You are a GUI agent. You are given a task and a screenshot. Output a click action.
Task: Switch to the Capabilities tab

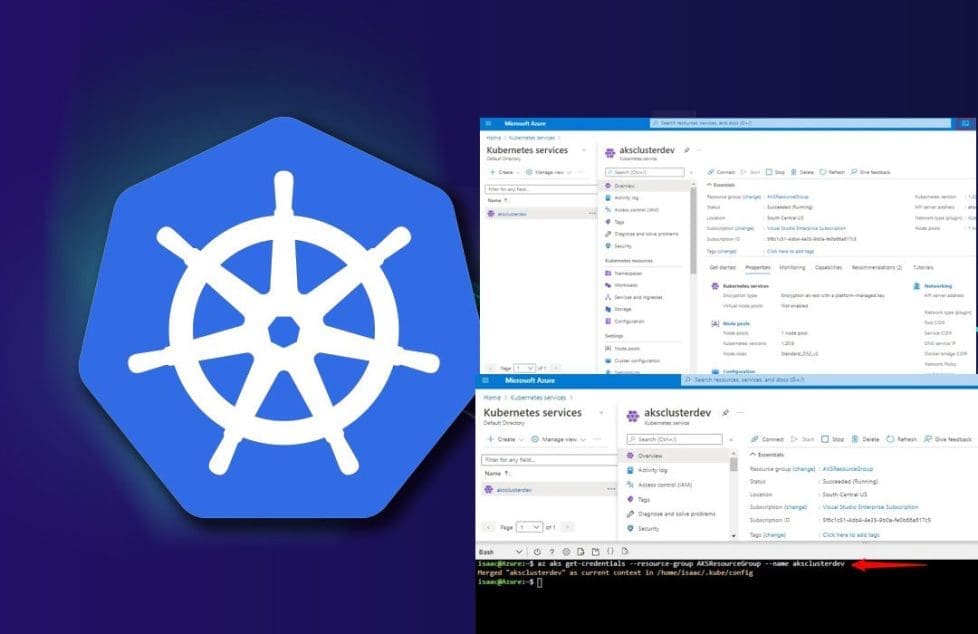pos(828,268)
